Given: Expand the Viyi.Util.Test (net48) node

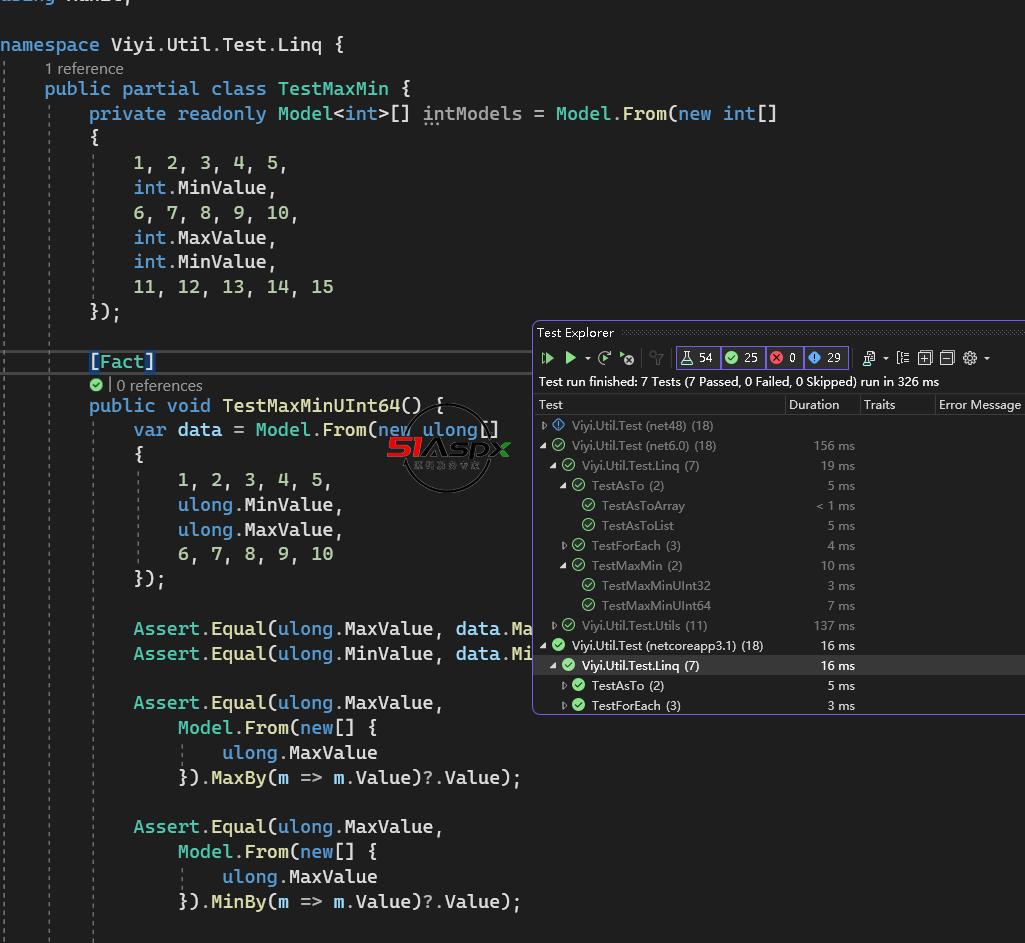Looking at the screenshot, I should click(545, 426).
